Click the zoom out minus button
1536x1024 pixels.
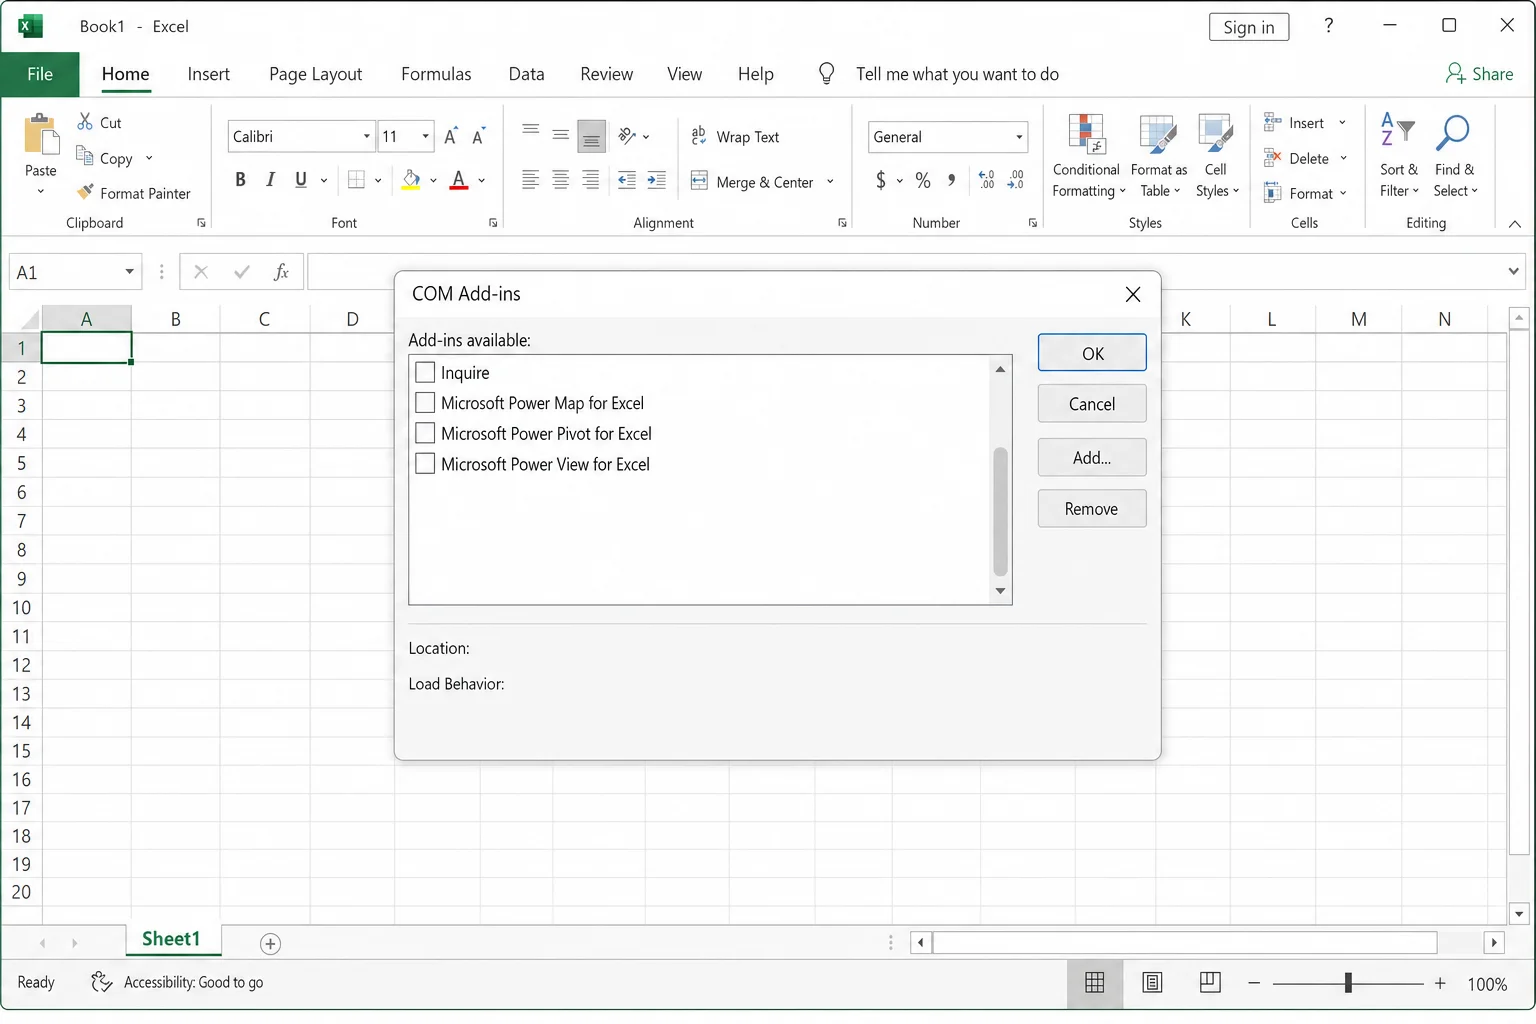pyautogui.click(x=1254, y=983)
